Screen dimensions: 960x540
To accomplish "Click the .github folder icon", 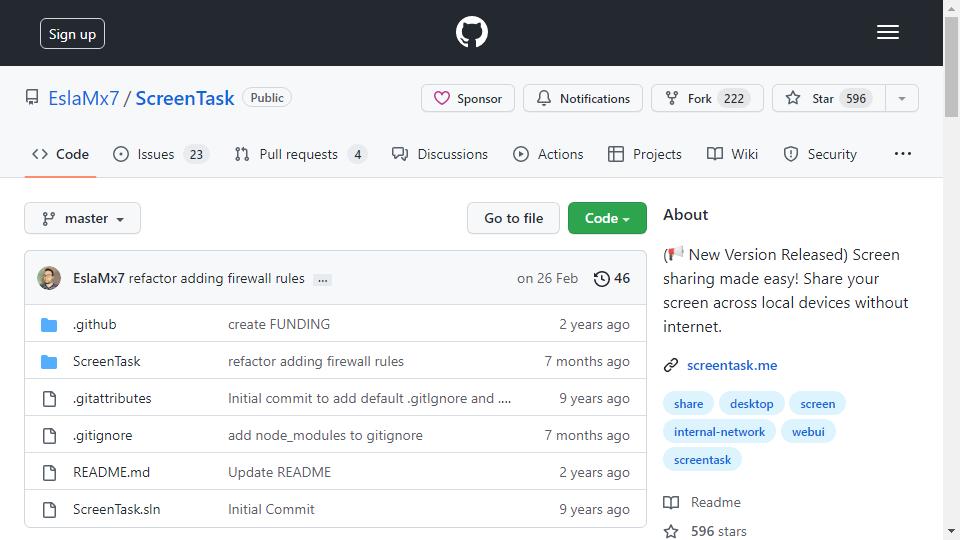I will (49, 324).
